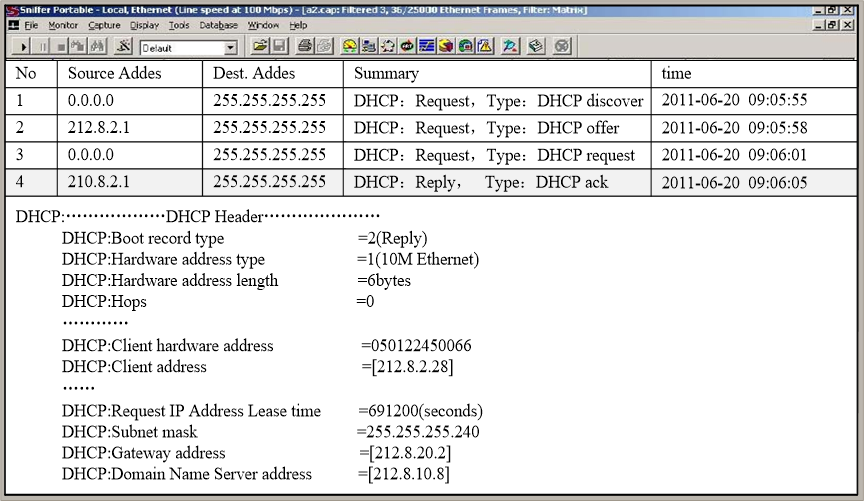
Task: Click the application icon in menu bar
Action: 14,25
